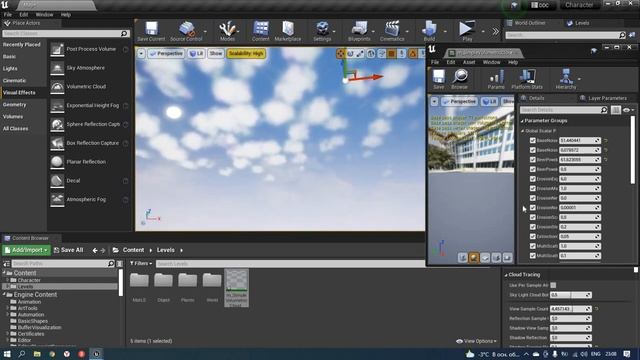Open View Options dropdown in Content Browser
The width and height of the screenshot is (640, 360).
476,341
